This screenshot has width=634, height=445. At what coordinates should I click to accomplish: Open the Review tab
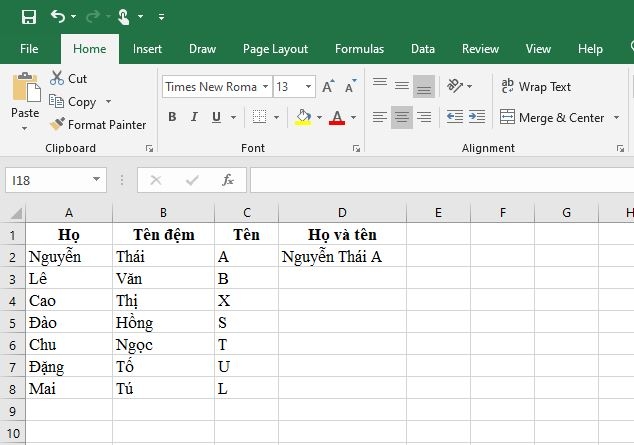[x=480, y=49]
